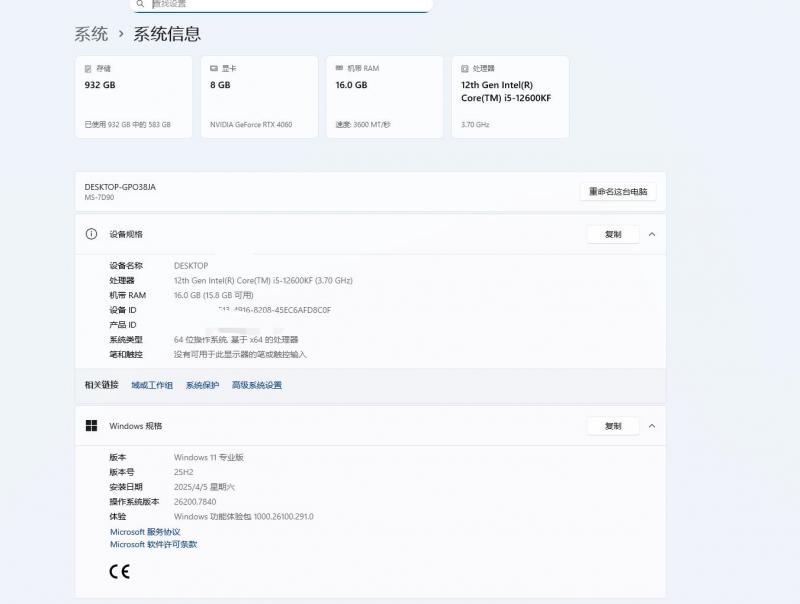This screenshot has height=604, width=800.
Task: Click the graphics card (显卡) icon
Action: click(x=214, y=69)
